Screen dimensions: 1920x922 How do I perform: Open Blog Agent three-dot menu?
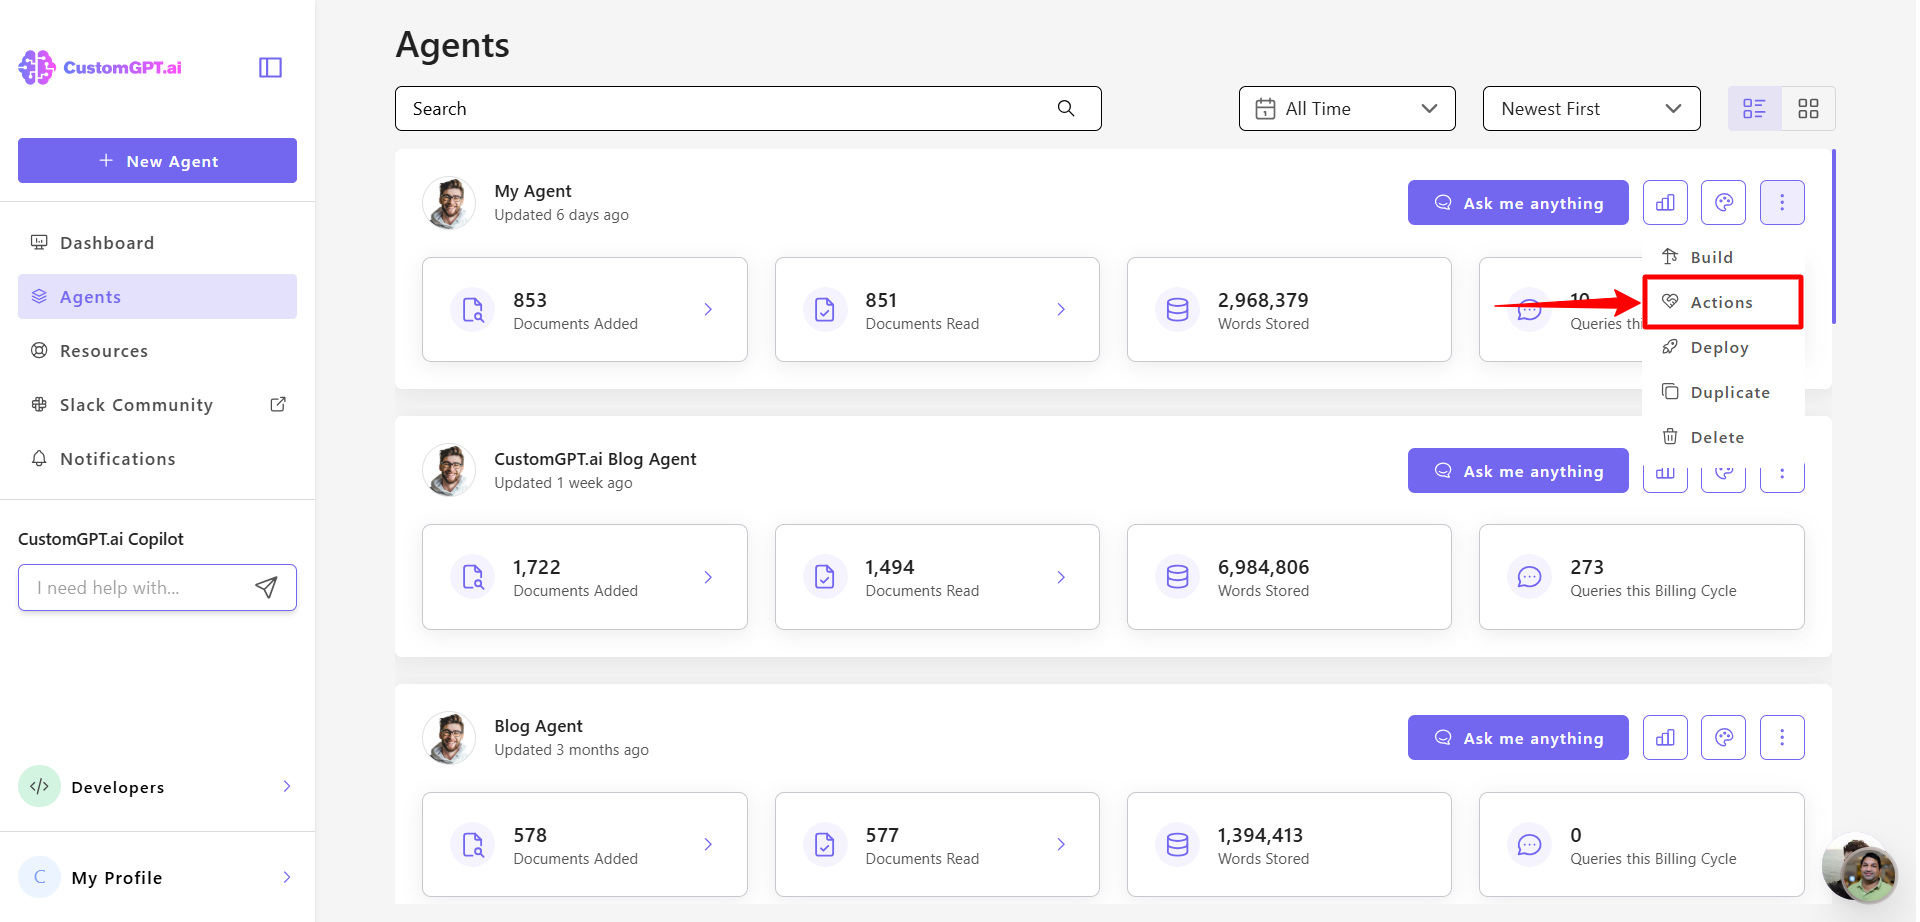[x=1782, y=737]
